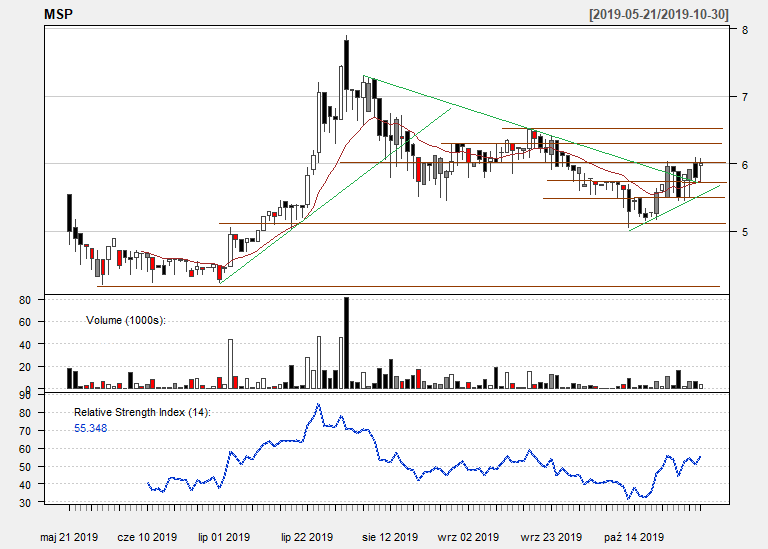
Task: Click the date label cze 10 2019
Action: tap(147, 537)
